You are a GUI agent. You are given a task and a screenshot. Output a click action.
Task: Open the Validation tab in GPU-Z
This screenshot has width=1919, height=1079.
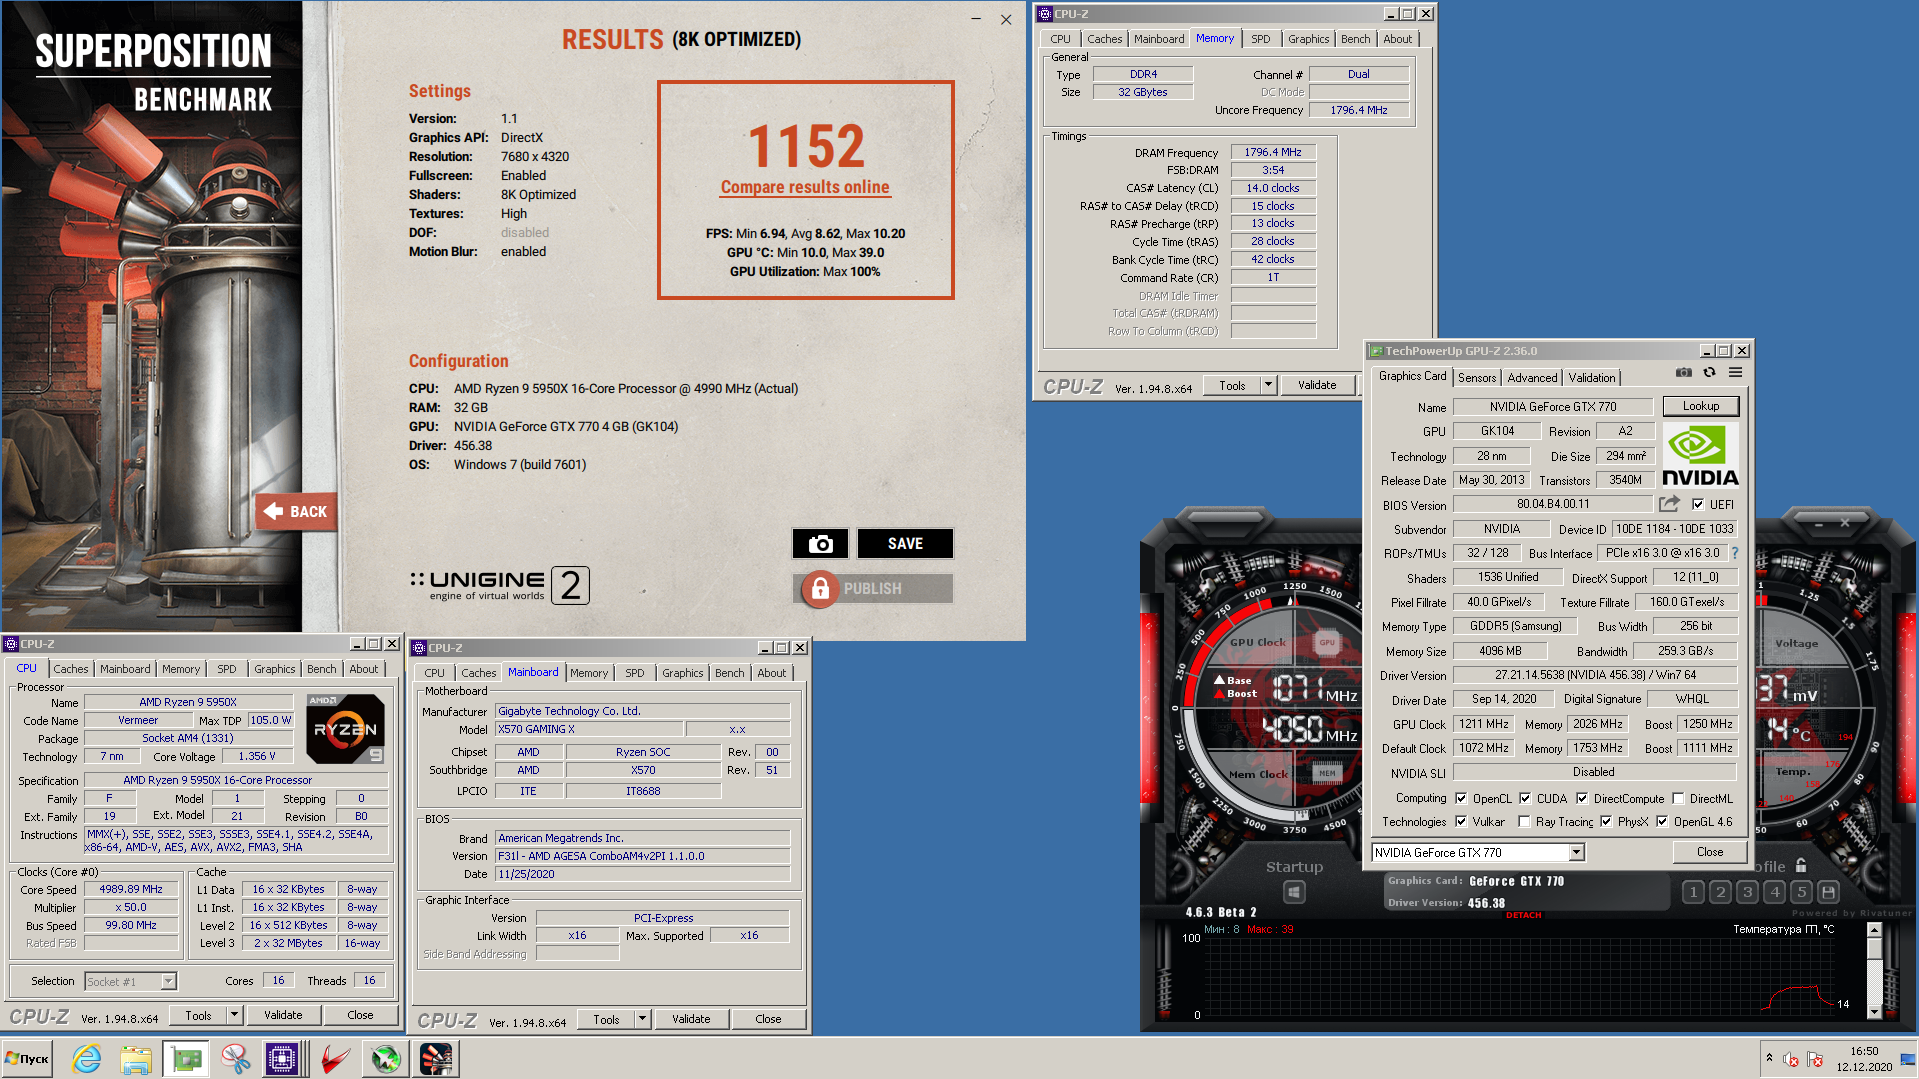(x=1591, y=377)
